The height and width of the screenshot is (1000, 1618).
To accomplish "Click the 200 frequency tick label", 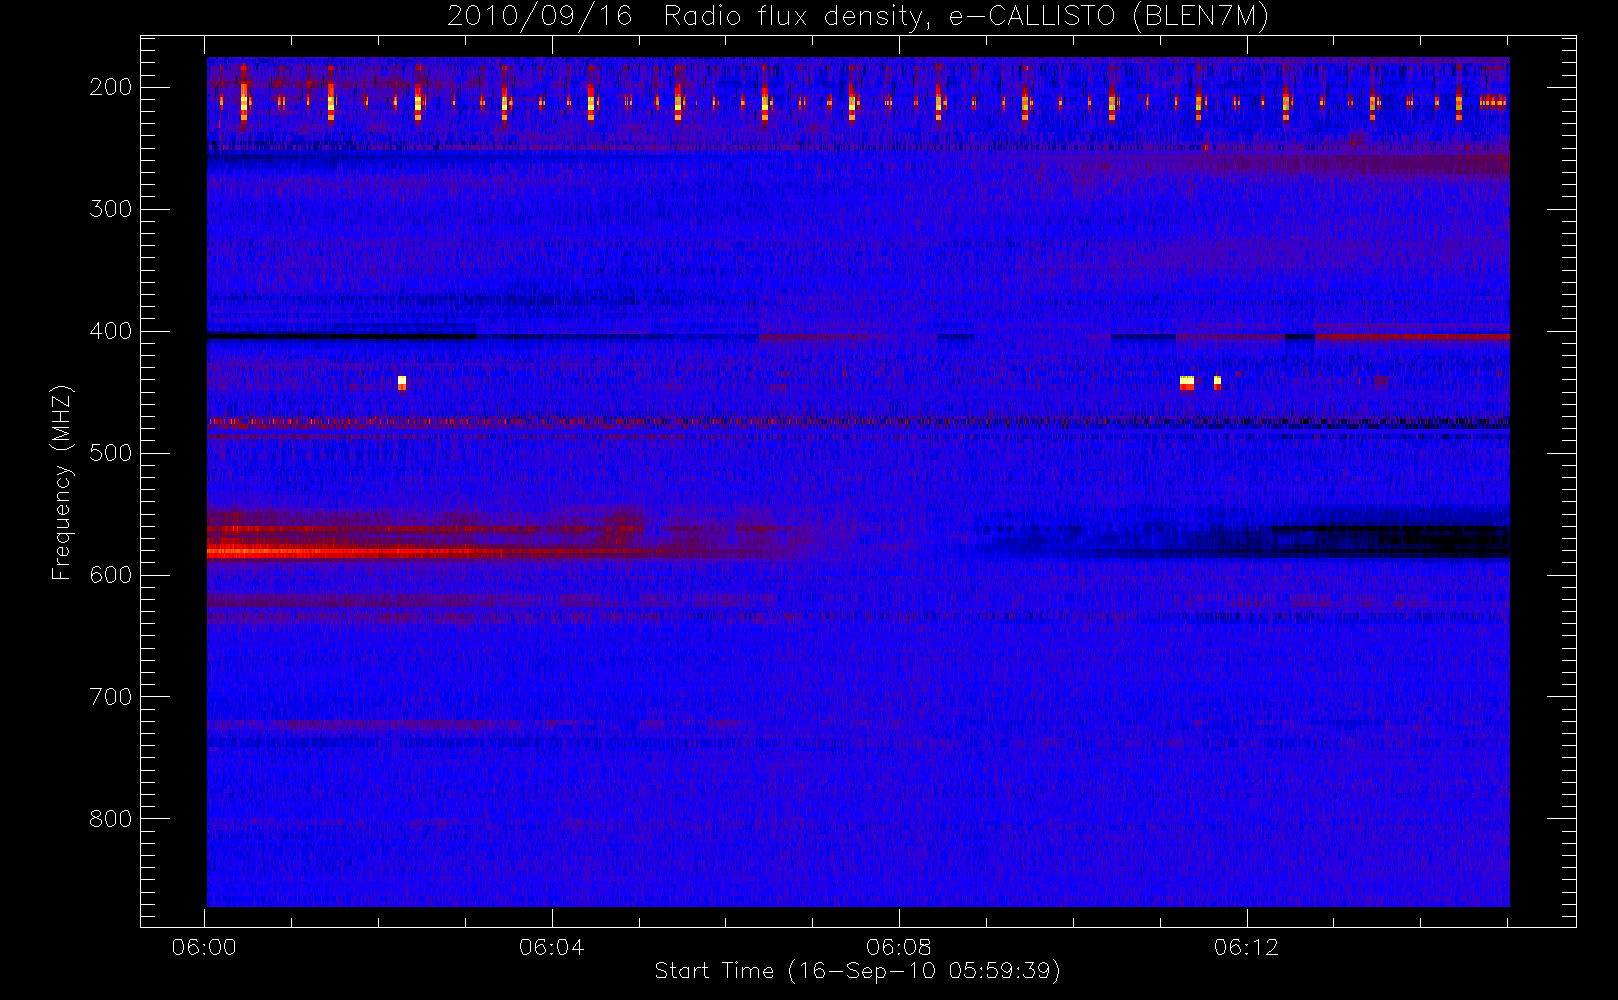I will pyautogui.click(x=110, y=87).
